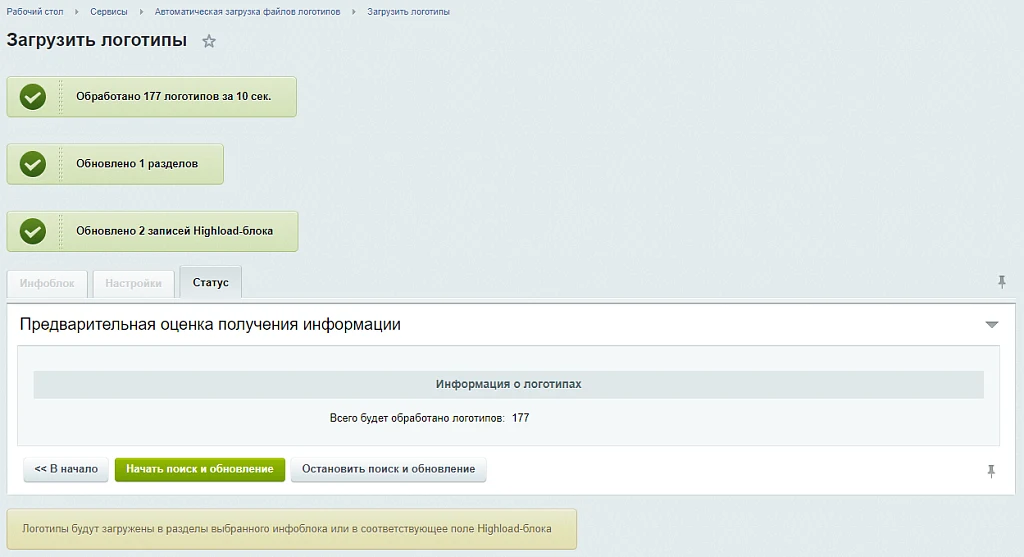The width and height of the screenshot is (1024, 557).
Task: Click the pin icon beside the action buttons
Action: [x=991, y=471]
